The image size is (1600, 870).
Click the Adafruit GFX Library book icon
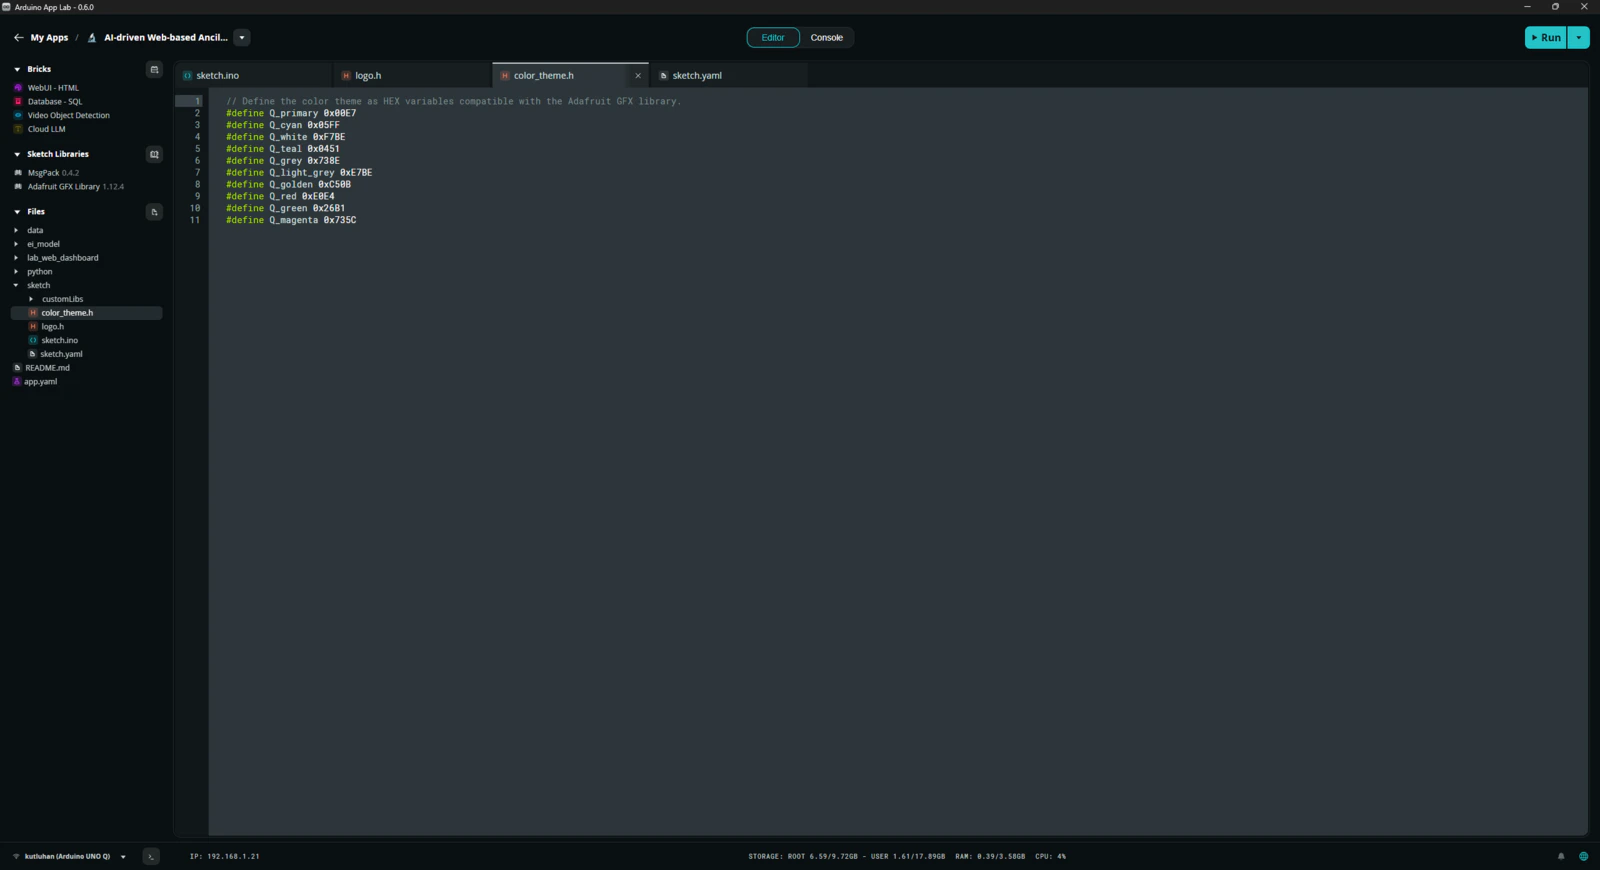pyautogui.click(x=18, y=187)
